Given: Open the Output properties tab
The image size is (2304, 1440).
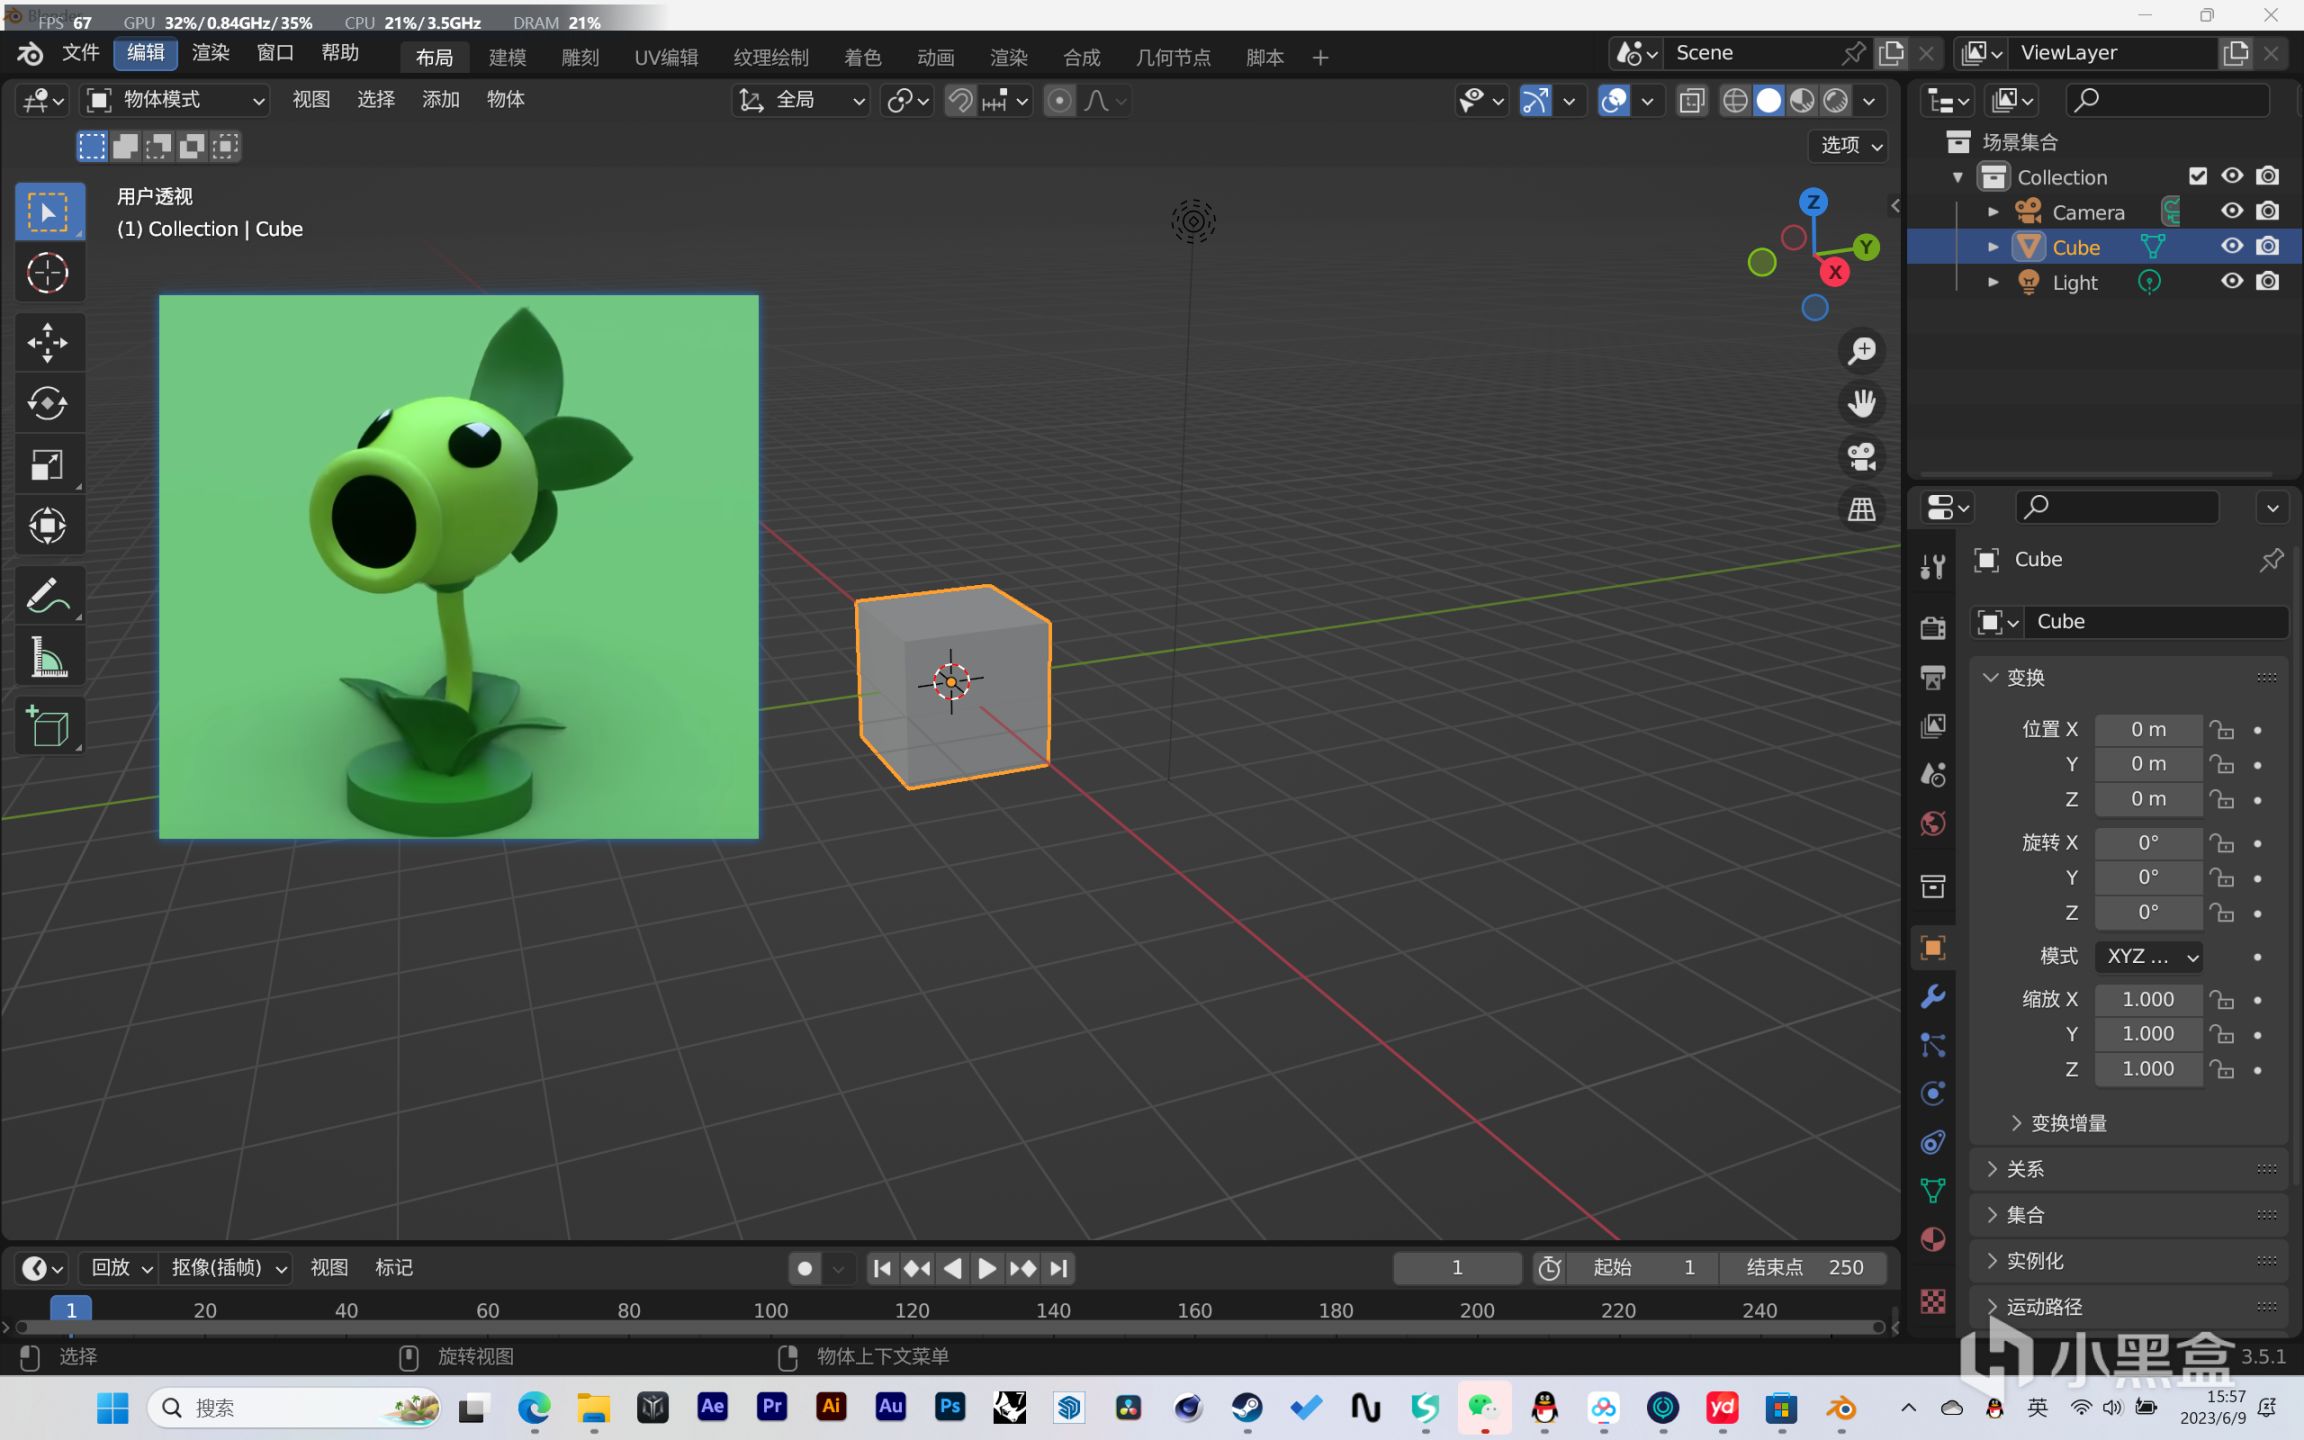Looking at the screenshot, I should 1933,677.
